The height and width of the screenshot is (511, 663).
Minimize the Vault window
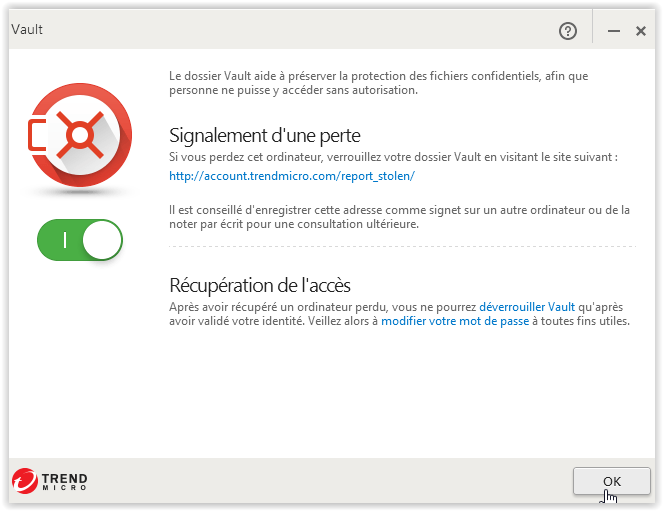coord(614,31)
